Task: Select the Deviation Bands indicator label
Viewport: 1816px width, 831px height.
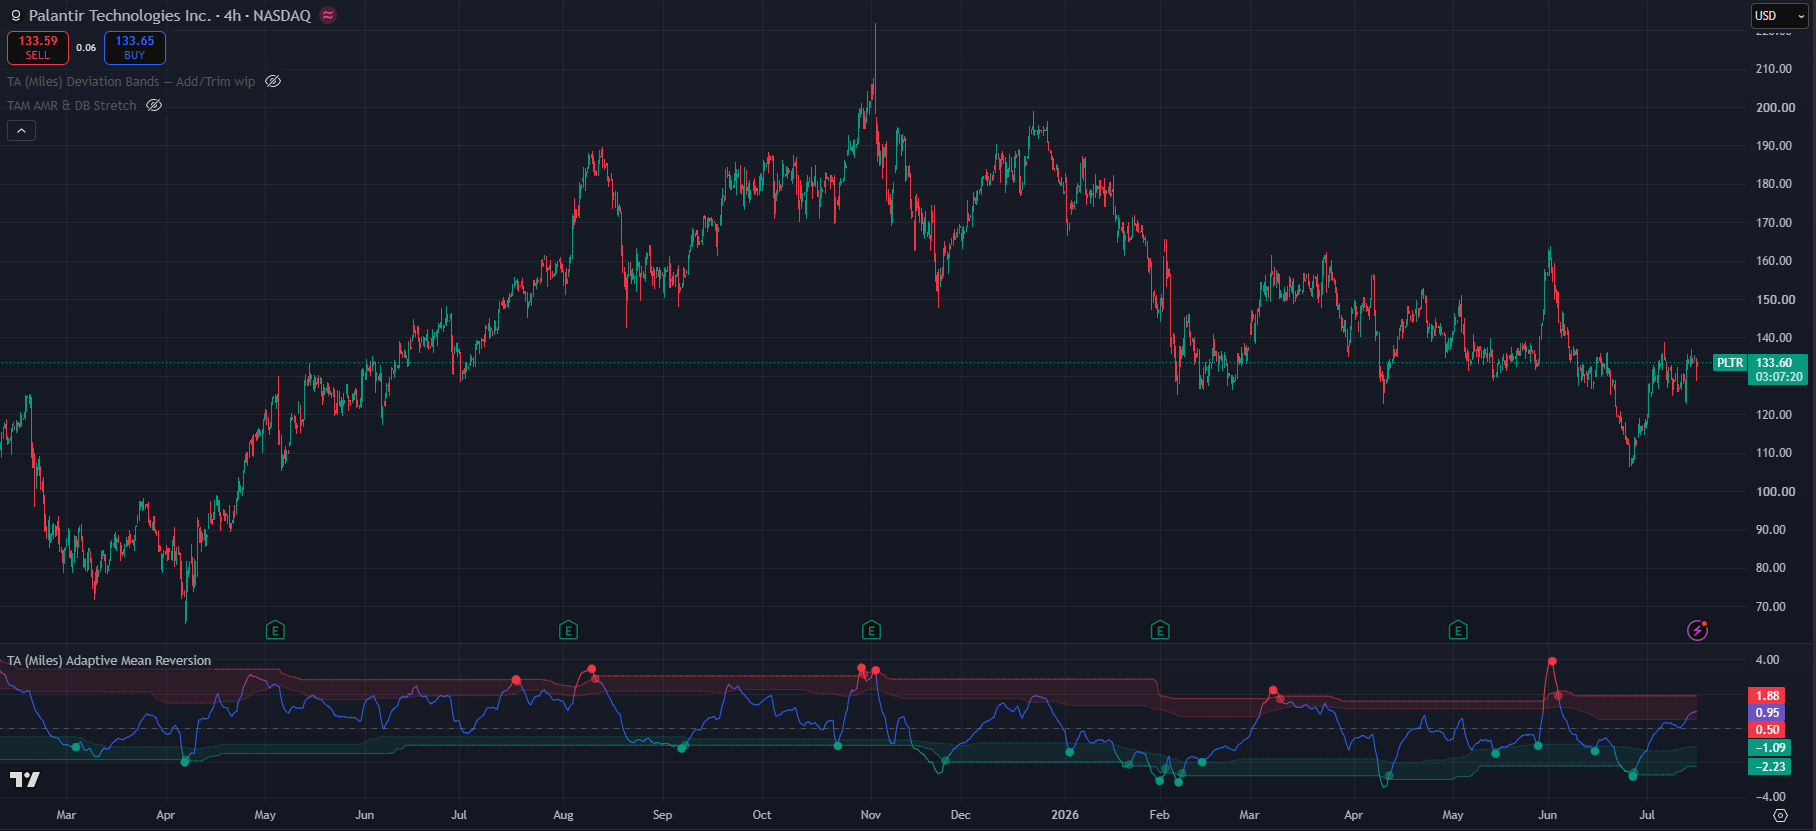Action: coord(131,82)
